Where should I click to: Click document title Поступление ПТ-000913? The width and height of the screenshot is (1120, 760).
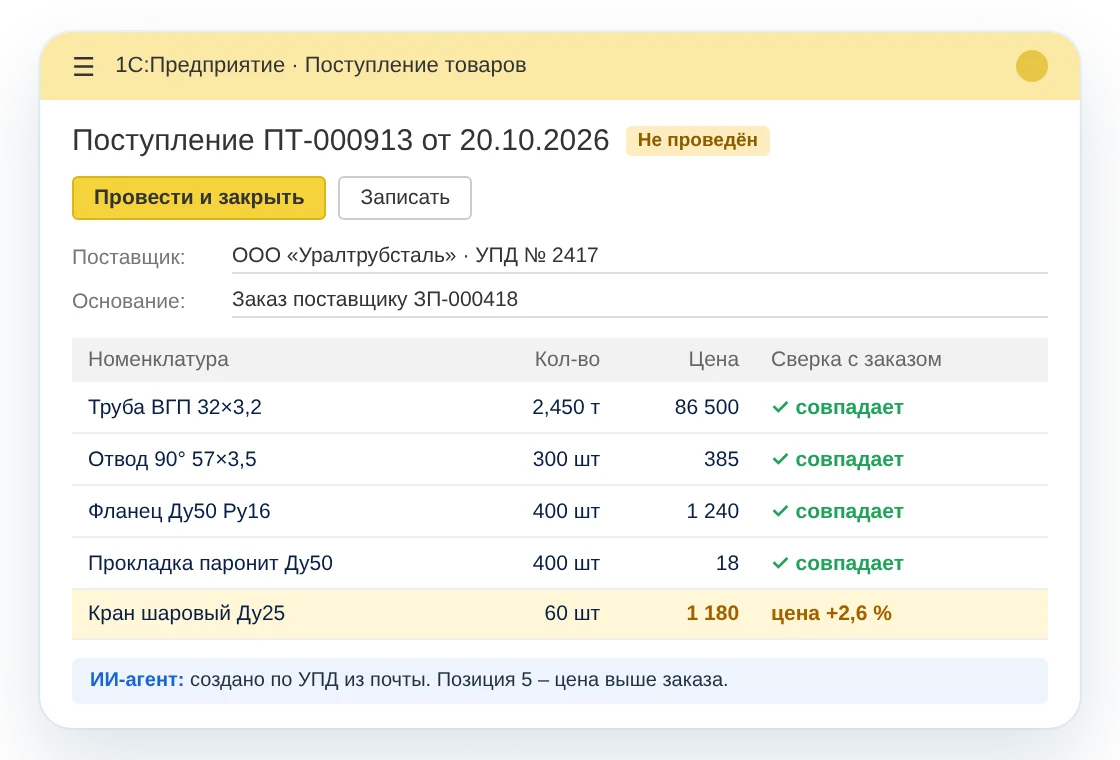341,141
